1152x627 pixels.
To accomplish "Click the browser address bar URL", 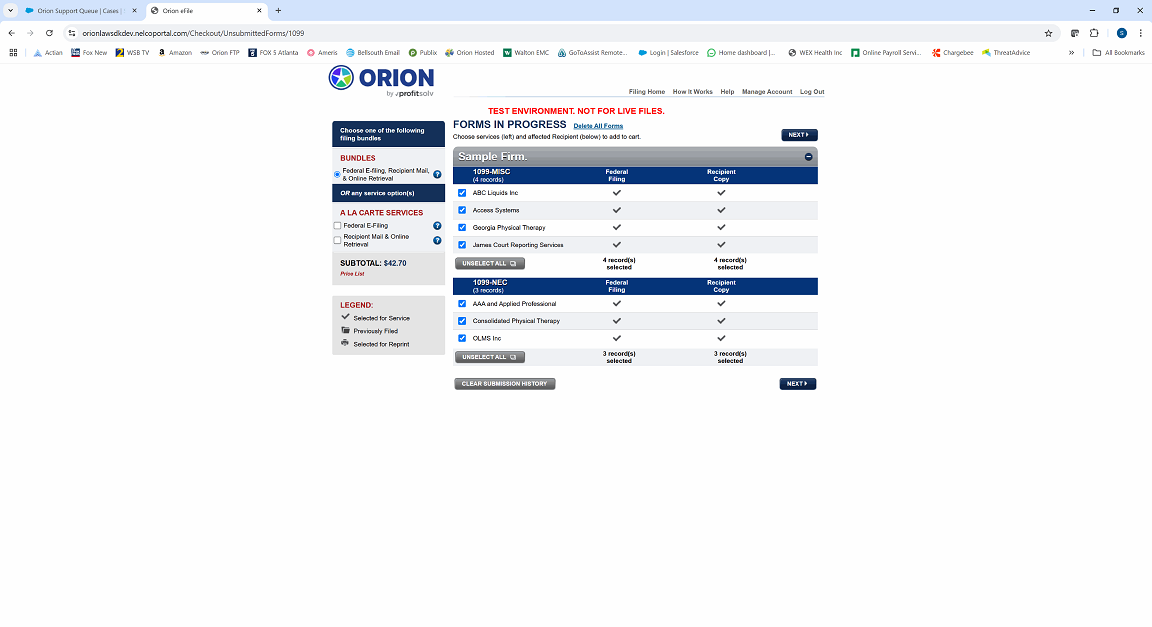I will click(193, 33).
